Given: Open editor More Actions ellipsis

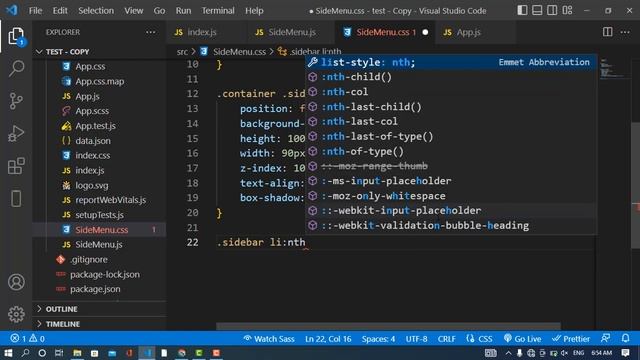Looking at the screenshot, I should (625, 32).
